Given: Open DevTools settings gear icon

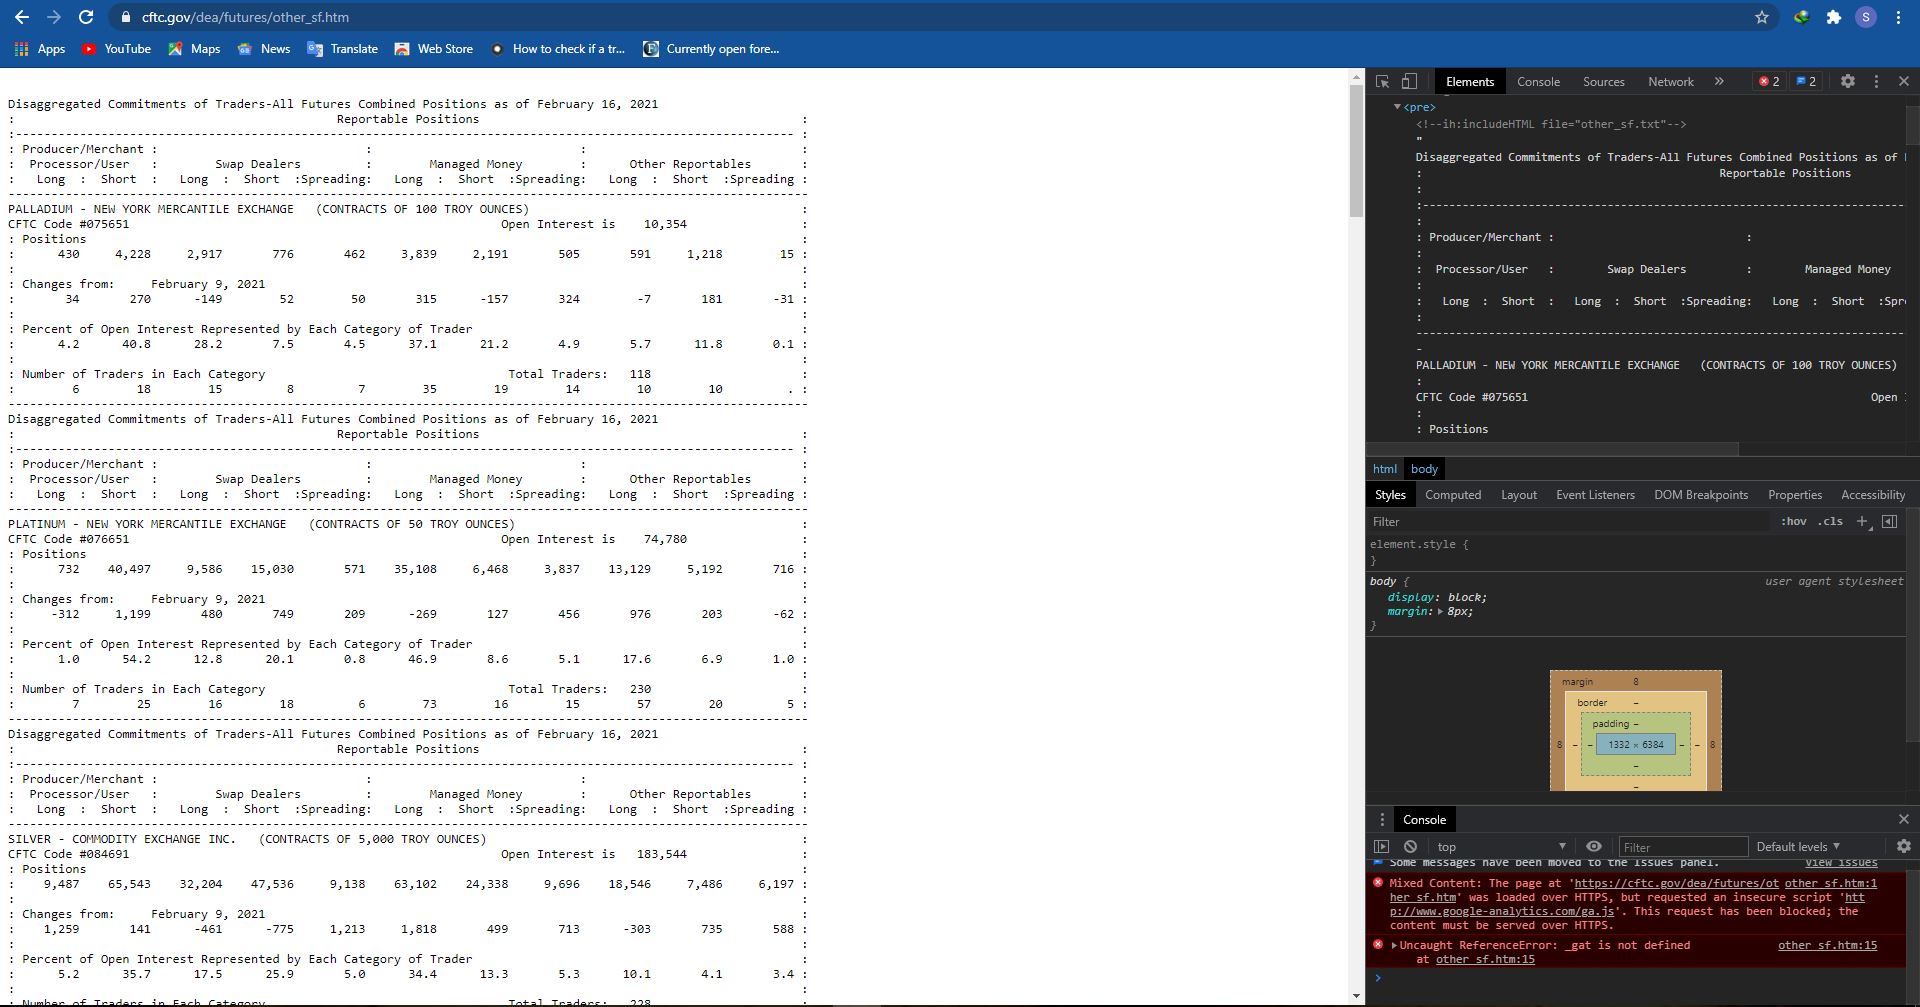Looking at the screenshot, I should coord(1848,82).
